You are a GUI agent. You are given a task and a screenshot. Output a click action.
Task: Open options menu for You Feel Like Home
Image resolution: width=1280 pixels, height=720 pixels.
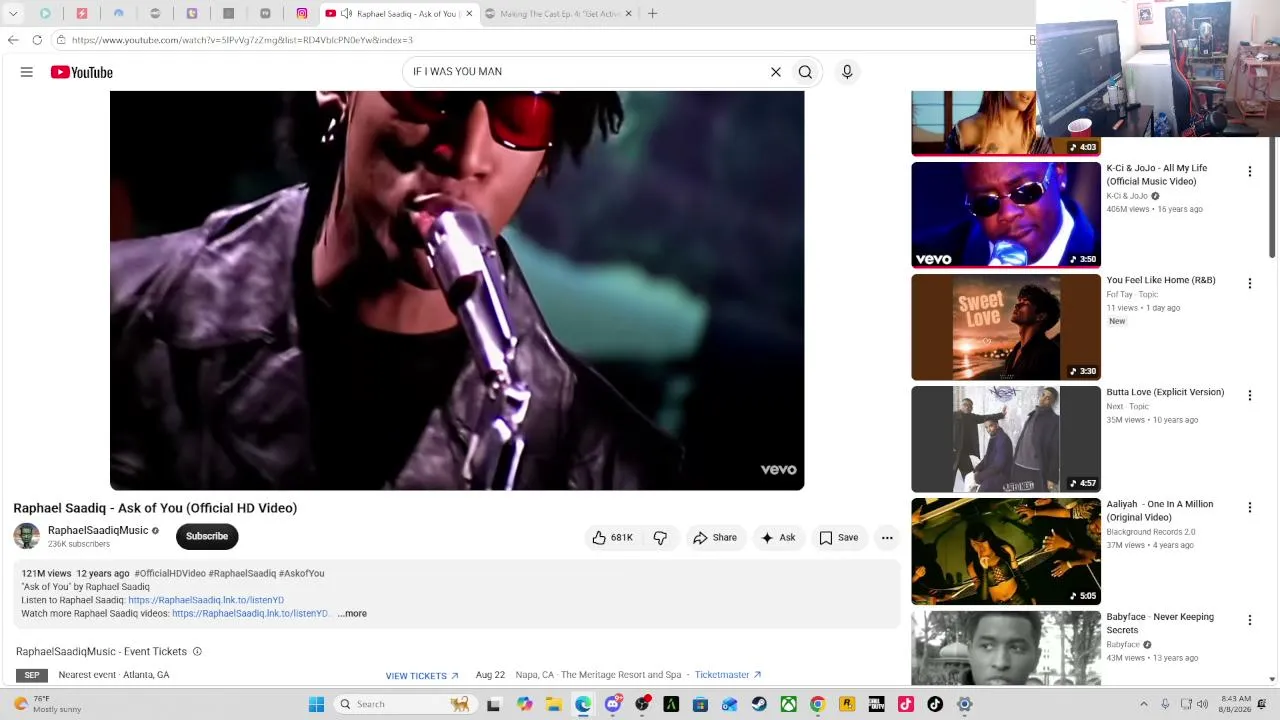tap(1249, 284)
